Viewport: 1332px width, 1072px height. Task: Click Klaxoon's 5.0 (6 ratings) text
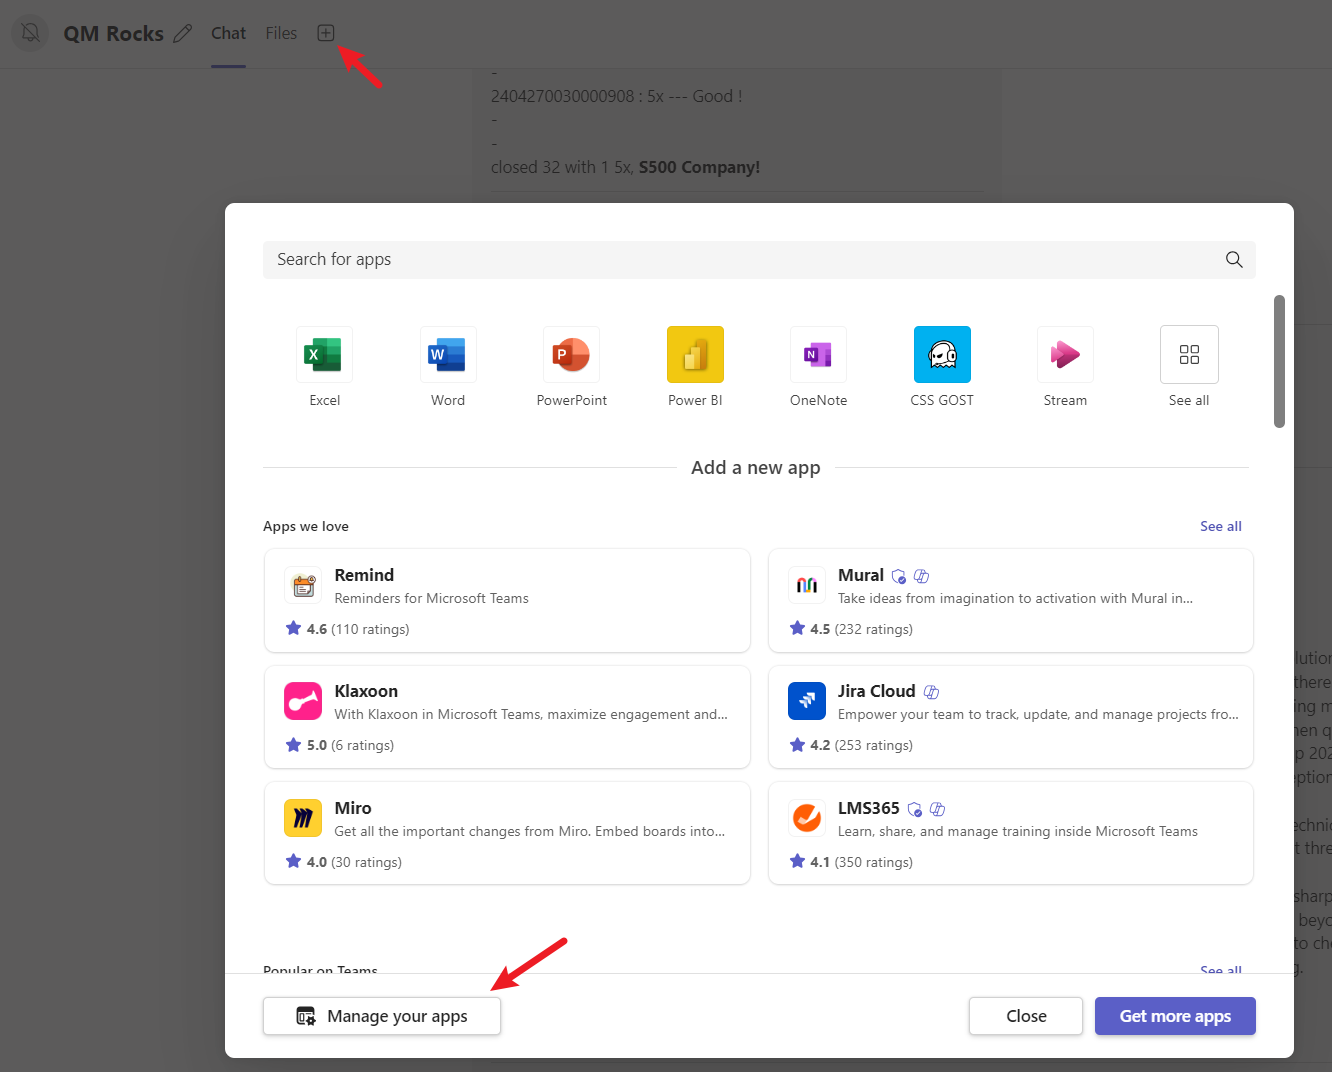point(350,745)
